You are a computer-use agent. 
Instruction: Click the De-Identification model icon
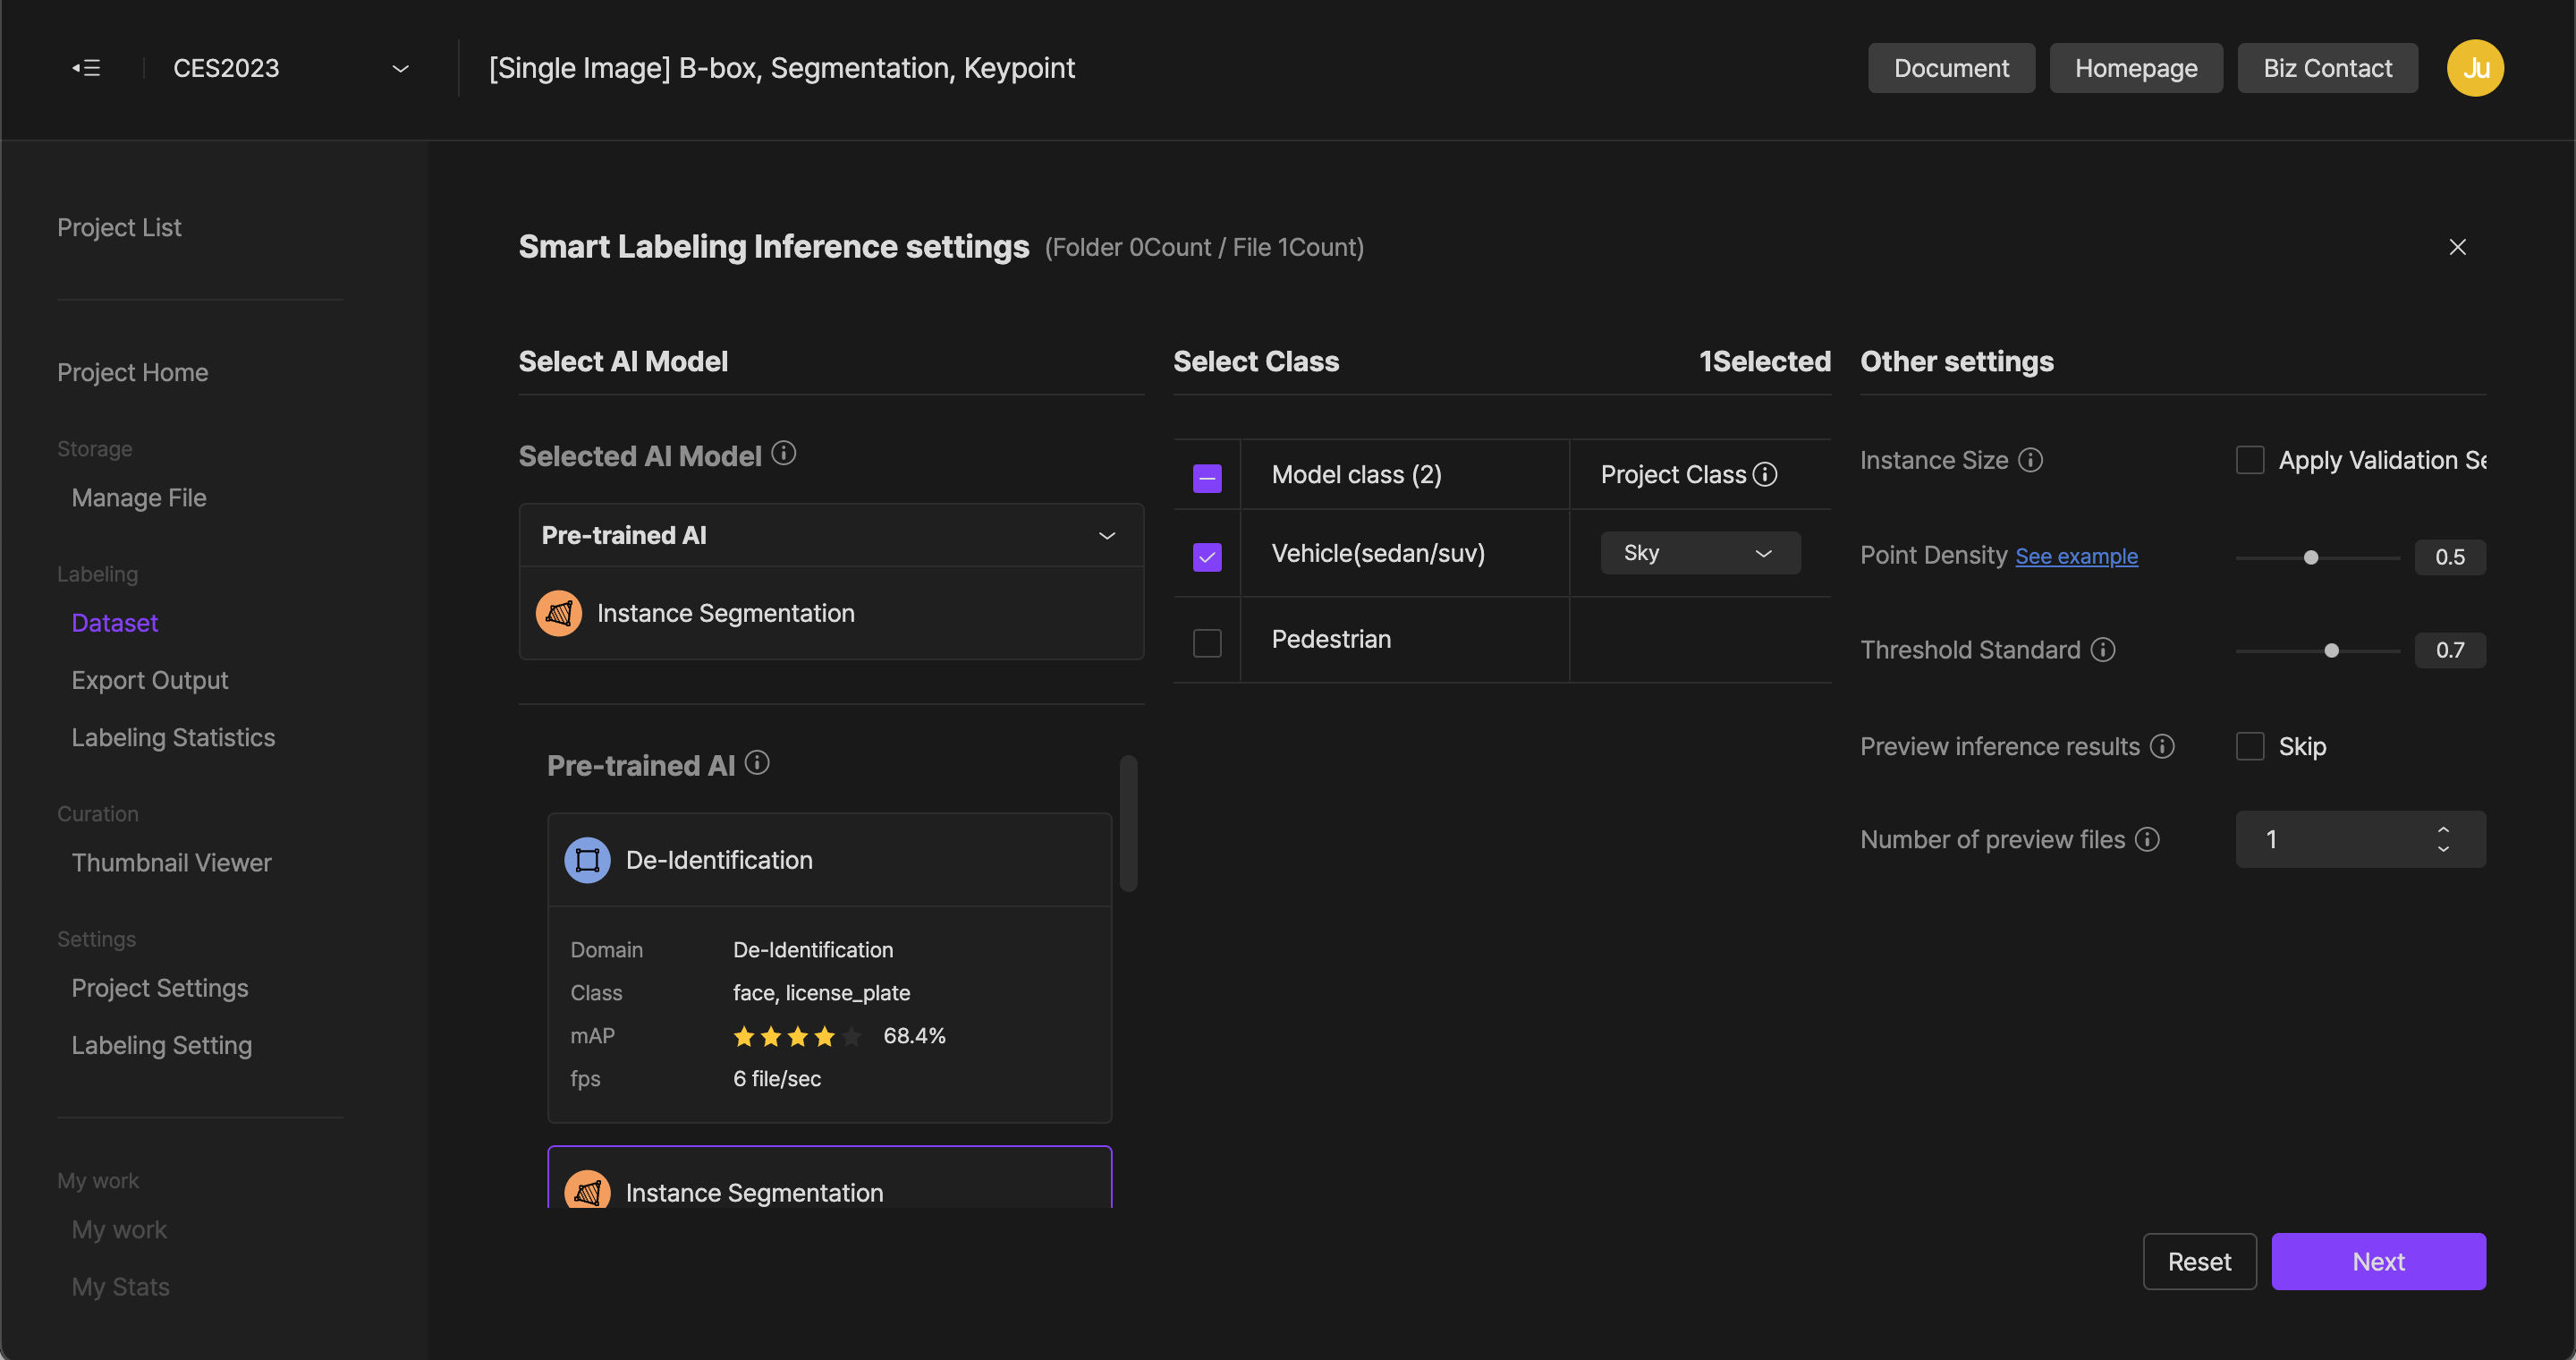(587, 860)
